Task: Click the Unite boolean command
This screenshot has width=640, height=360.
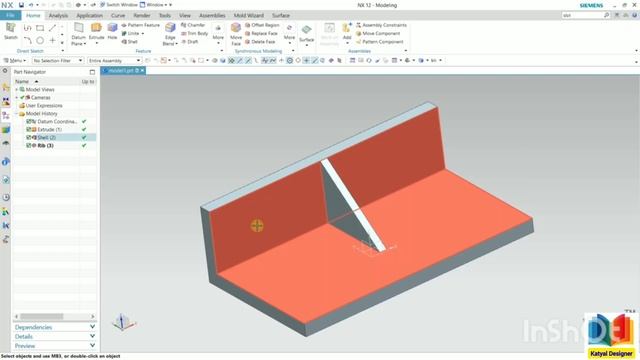Action: (x=131, y=33)
